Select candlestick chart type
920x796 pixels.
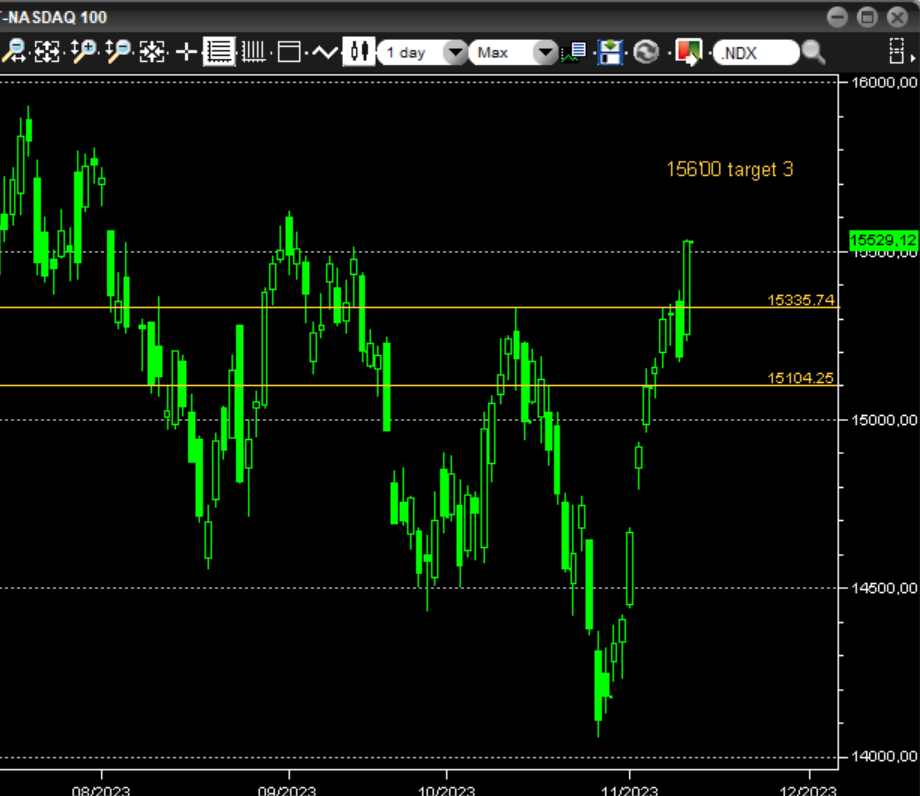pyautogui.click(x=359, y=52)
